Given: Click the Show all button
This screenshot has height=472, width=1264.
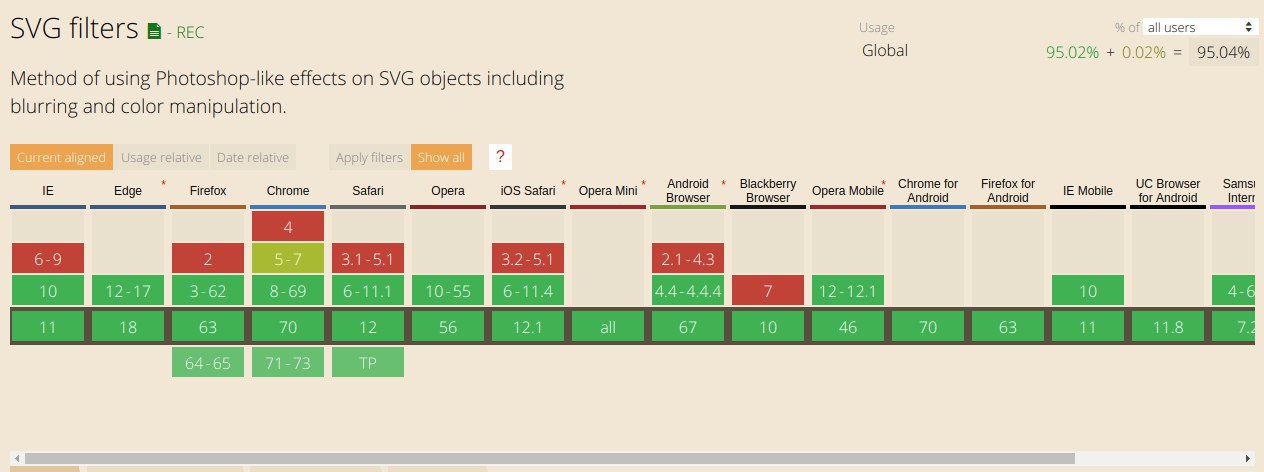Looking at the screenshot, I should pyautogui.click(x=441, y=157).
